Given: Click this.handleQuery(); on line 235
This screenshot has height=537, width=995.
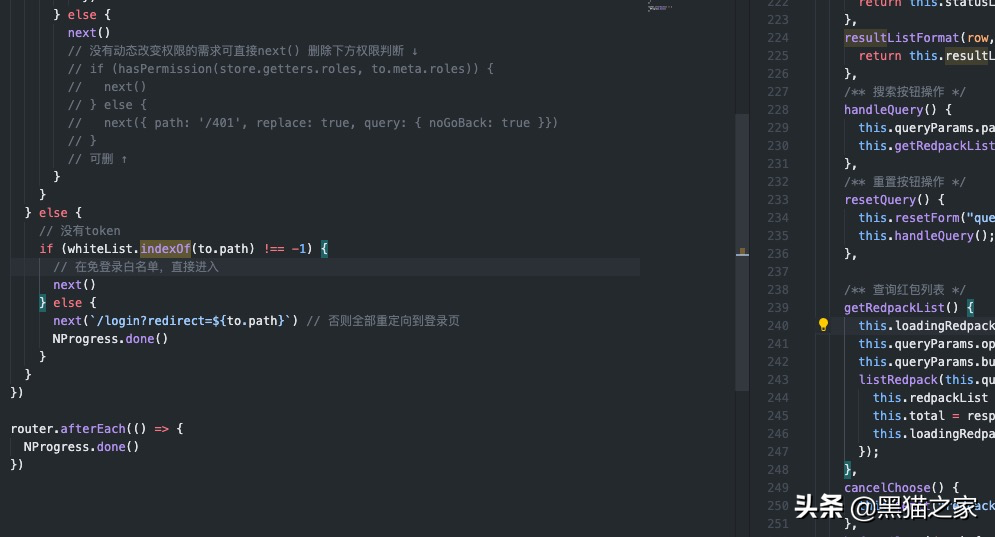Looking at the screenshot, I should coord(926,236).
